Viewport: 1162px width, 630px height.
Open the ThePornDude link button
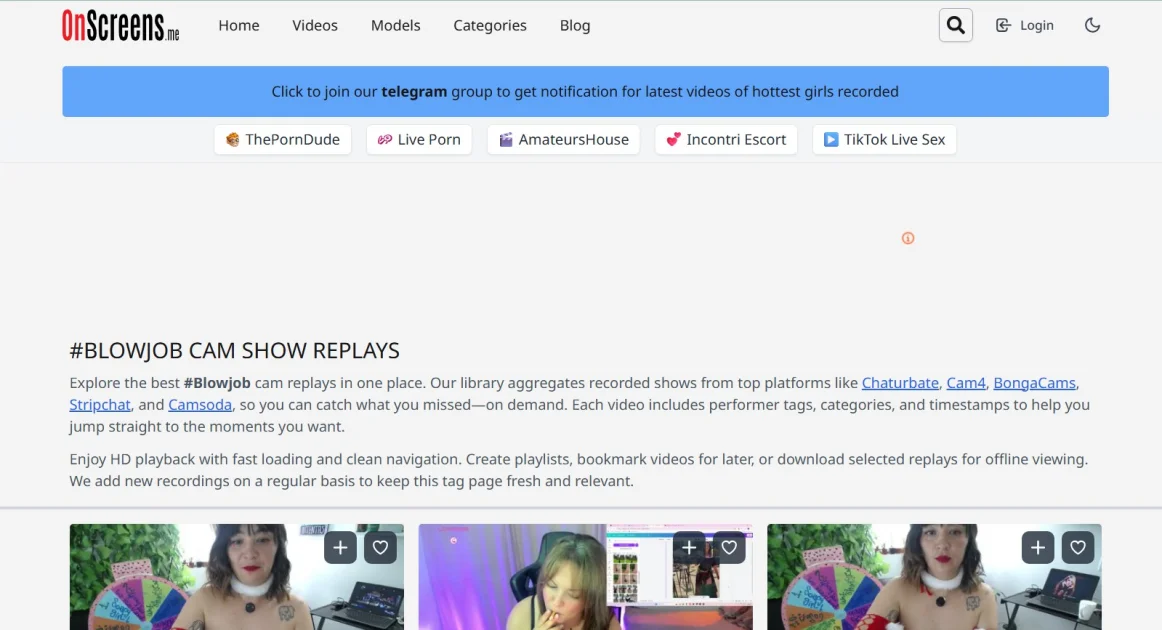click(x=282, y=139)
